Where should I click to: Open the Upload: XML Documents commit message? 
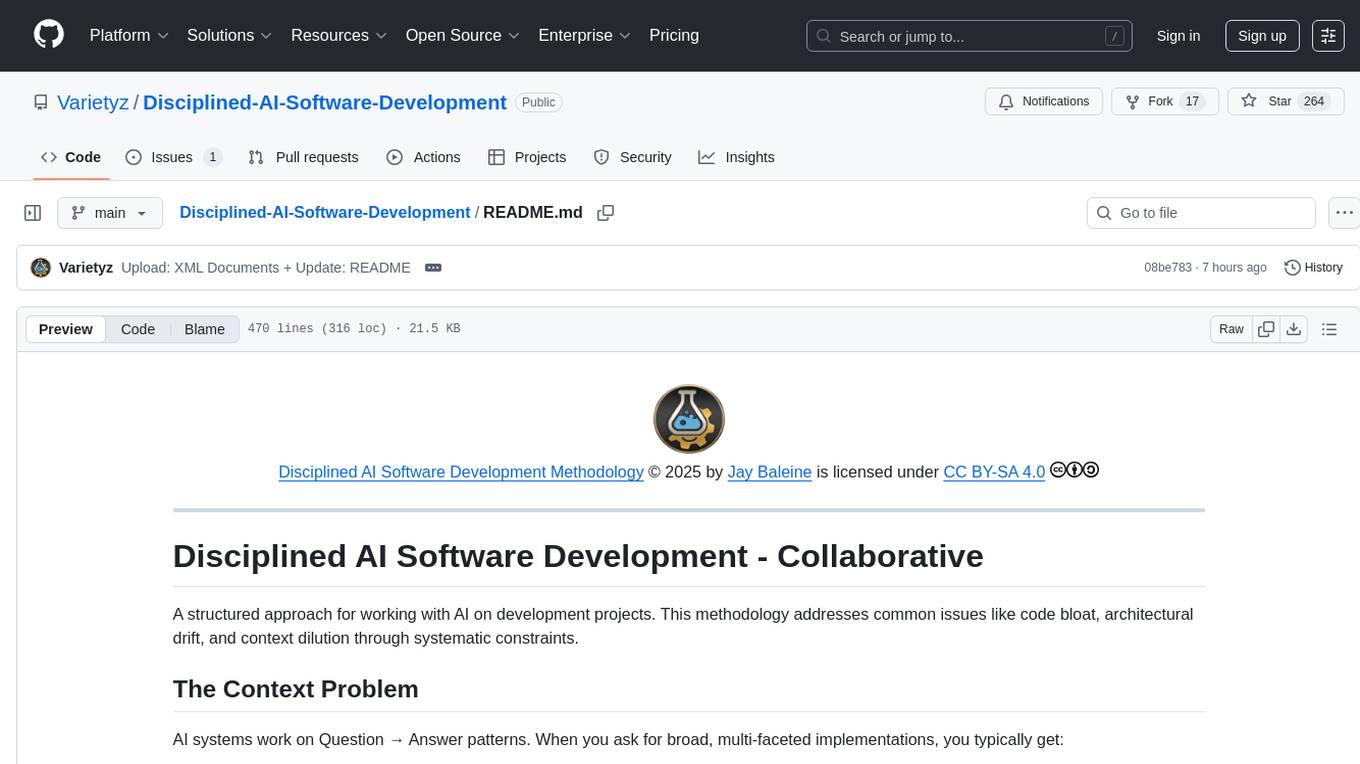coord(266,267)
